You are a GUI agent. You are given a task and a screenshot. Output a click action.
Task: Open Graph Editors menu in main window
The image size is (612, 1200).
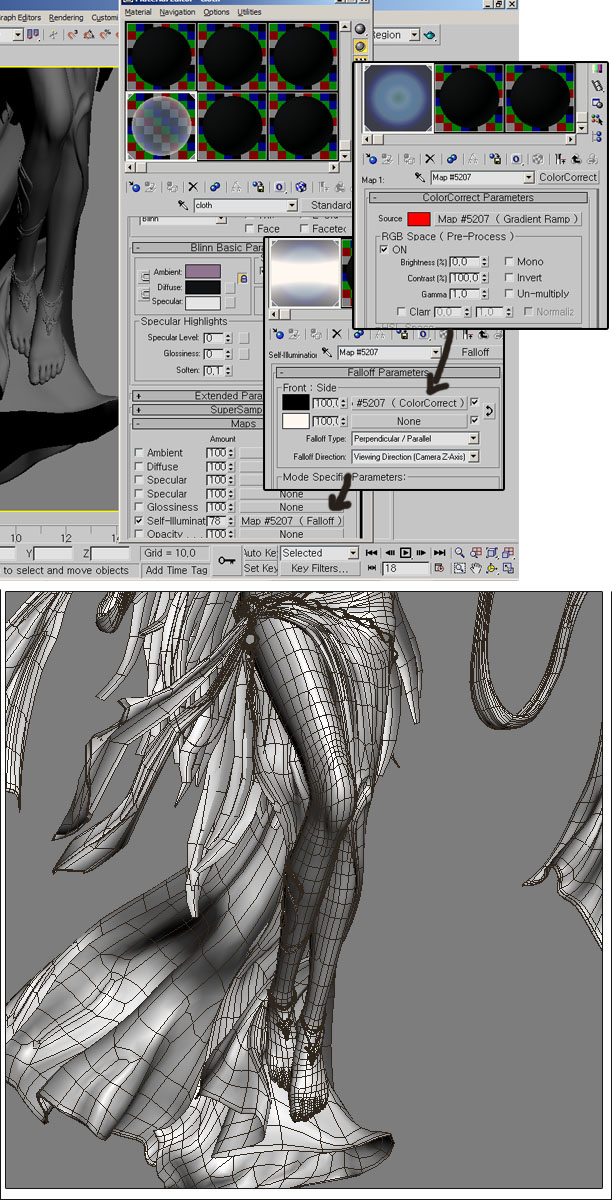[x=20, y=17]
